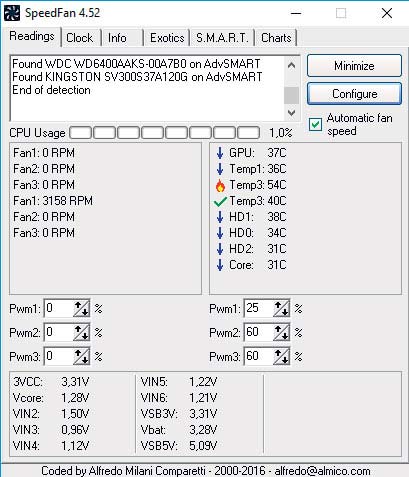Open the Configure dialog
This screenshot has width=409, height=477.
pos(354,94)
